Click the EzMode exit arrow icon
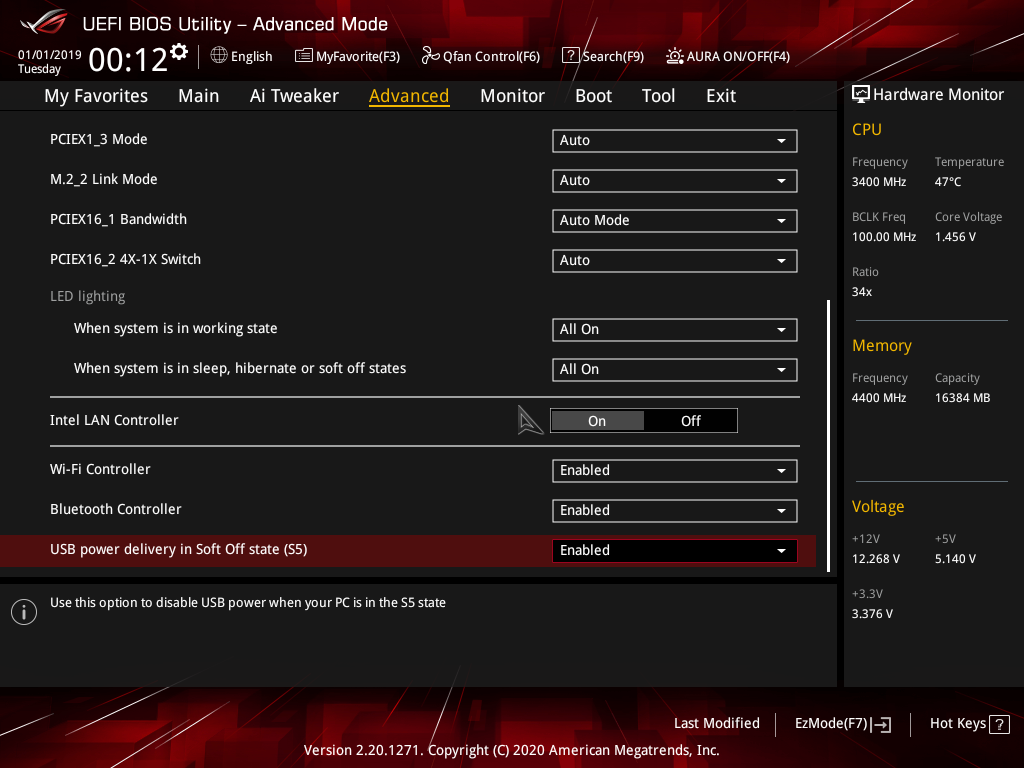The height and width of the screenshot is (768, 1024). [881, 724]
